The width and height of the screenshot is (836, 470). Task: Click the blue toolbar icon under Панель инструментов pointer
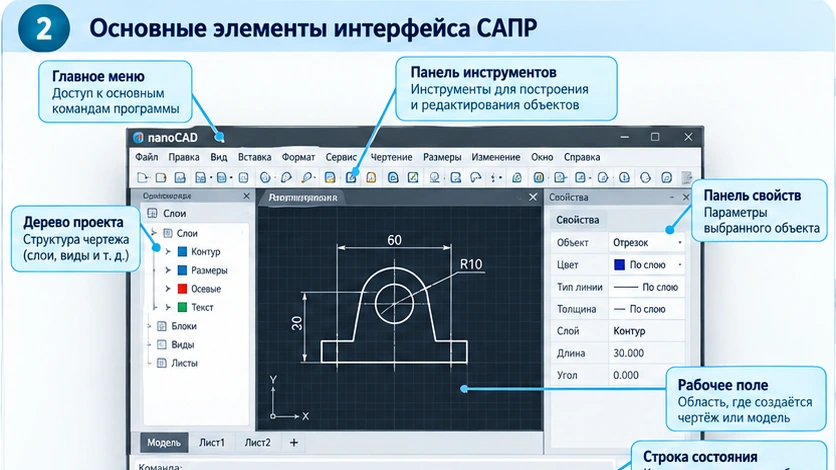coord(351,177)
